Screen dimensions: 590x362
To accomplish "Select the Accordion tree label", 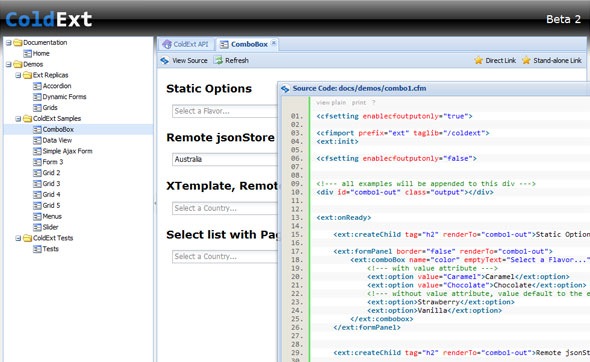I will (57, 86).
